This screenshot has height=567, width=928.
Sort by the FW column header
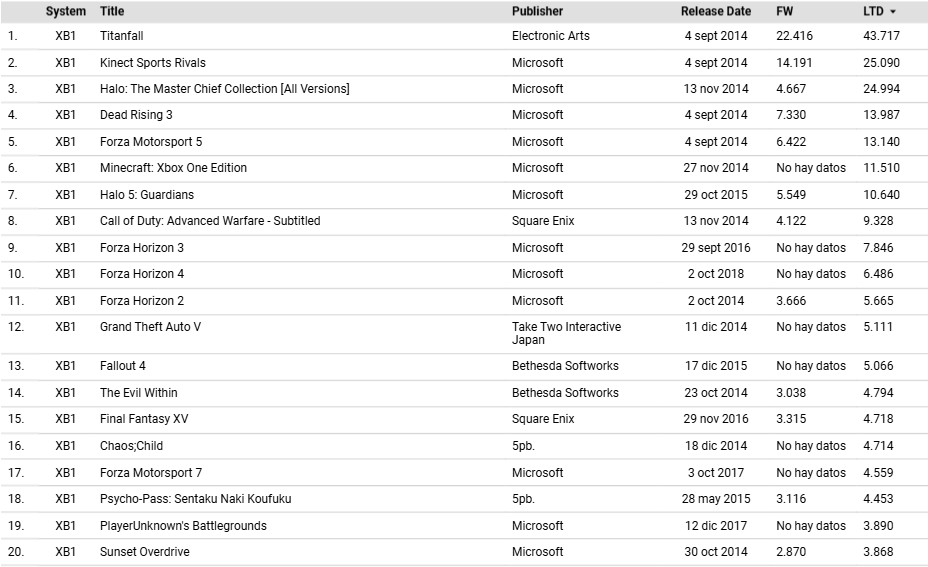[784, 11]
